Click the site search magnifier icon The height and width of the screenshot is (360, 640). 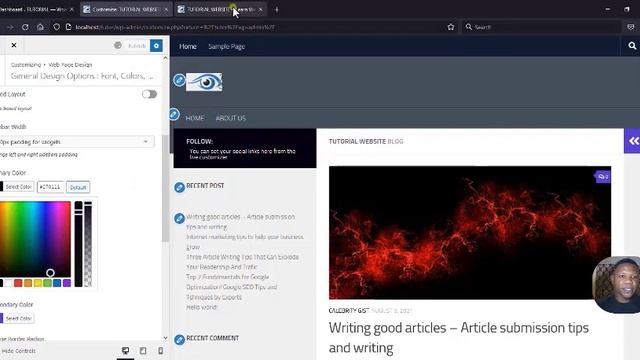pyautogui.click(x=632, y=46)
